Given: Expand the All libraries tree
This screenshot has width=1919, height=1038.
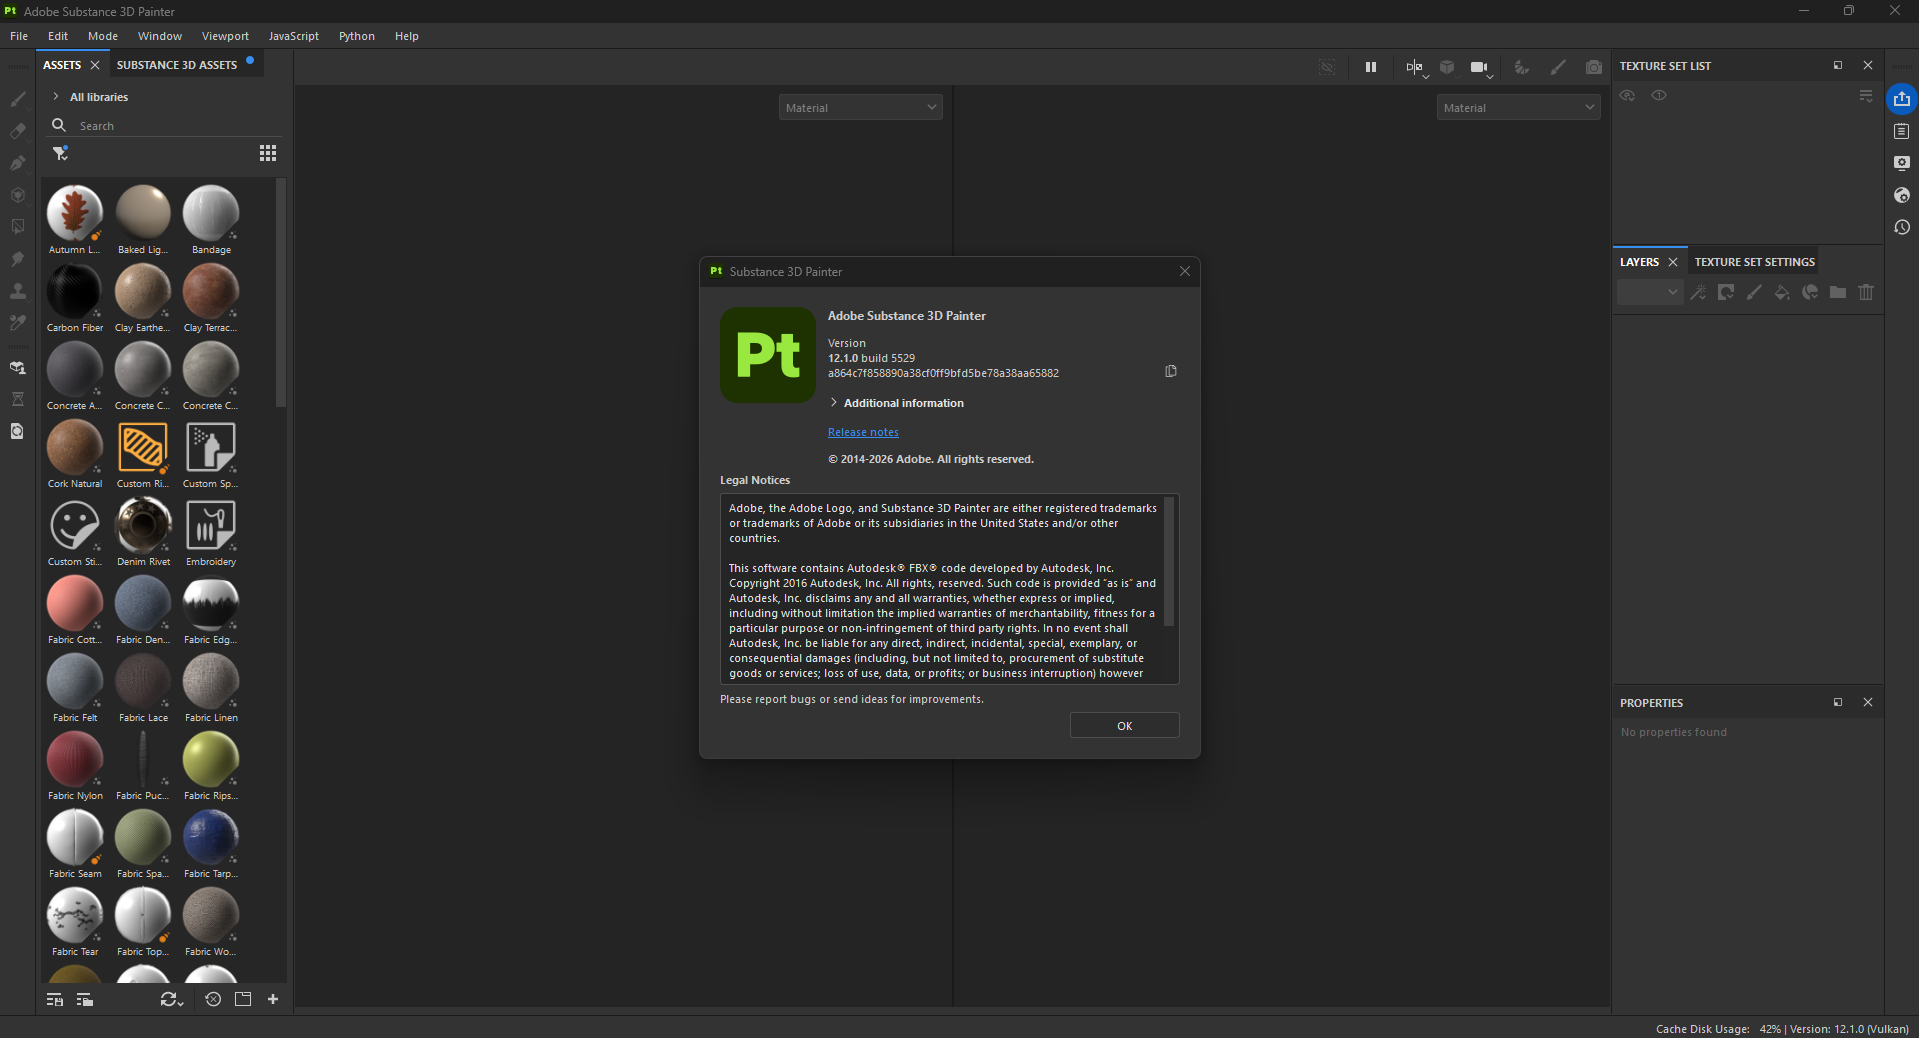Looking at the screenshot, I should click(56, 97).
